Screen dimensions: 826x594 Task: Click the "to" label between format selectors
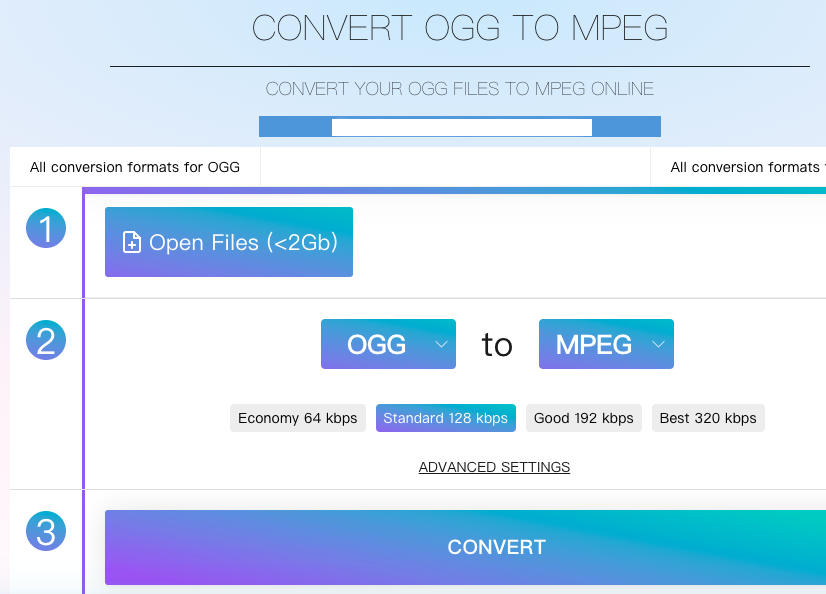[497, 345]
